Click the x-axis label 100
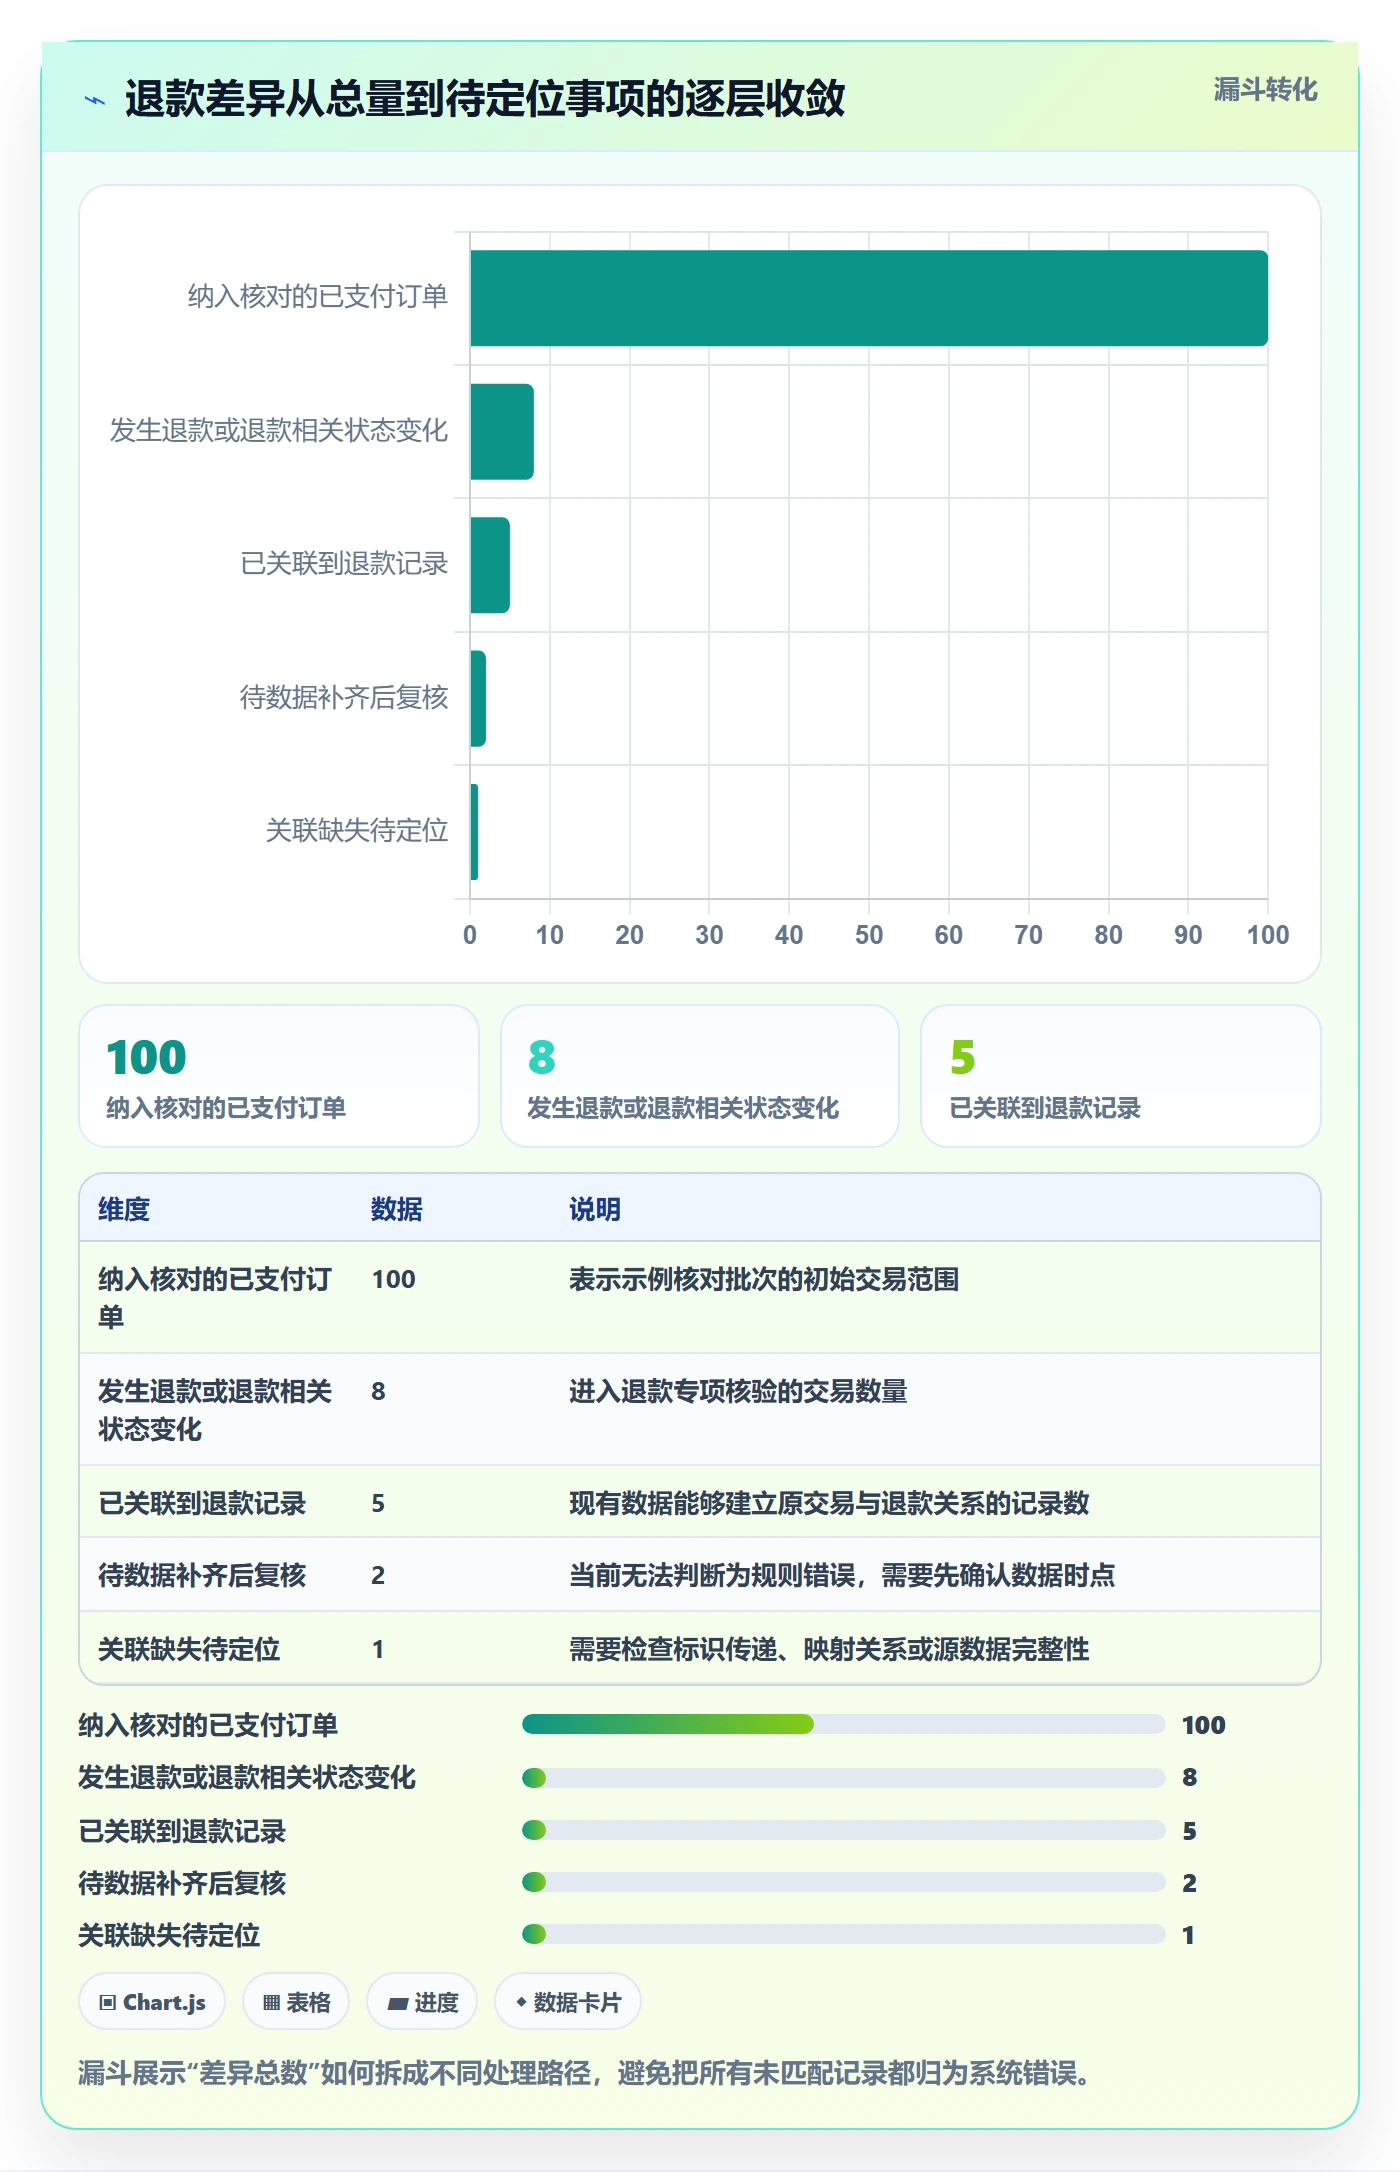Viewport: 1400px width, 2172px height. (x=1268, y=935)
